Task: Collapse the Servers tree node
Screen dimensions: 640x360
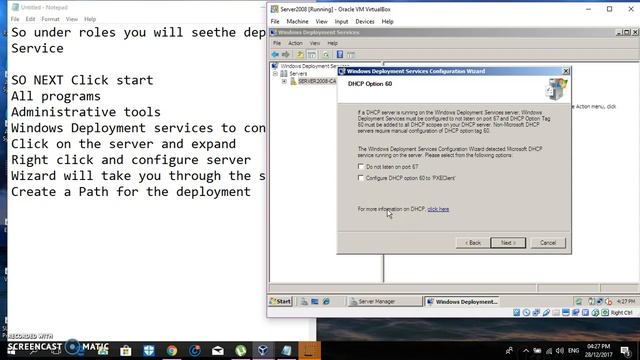Action: pyautogui.click(x=276, y=73)
